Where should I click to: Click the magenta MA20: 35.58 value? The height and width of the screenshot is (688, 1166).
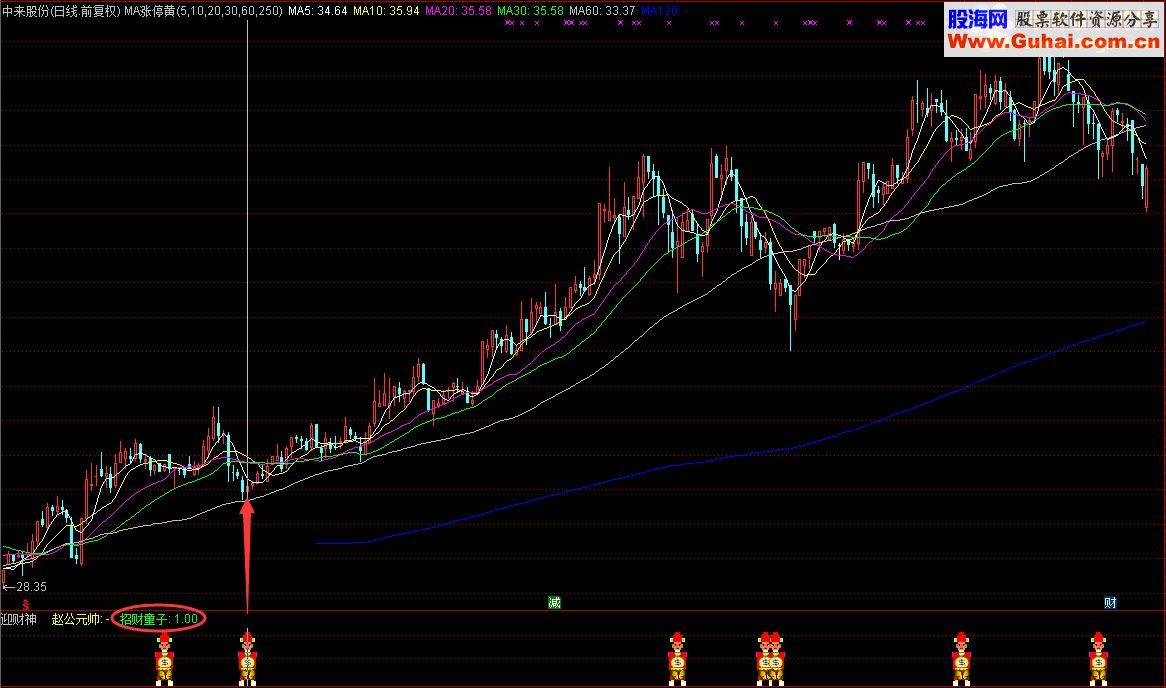click(458, 11)
